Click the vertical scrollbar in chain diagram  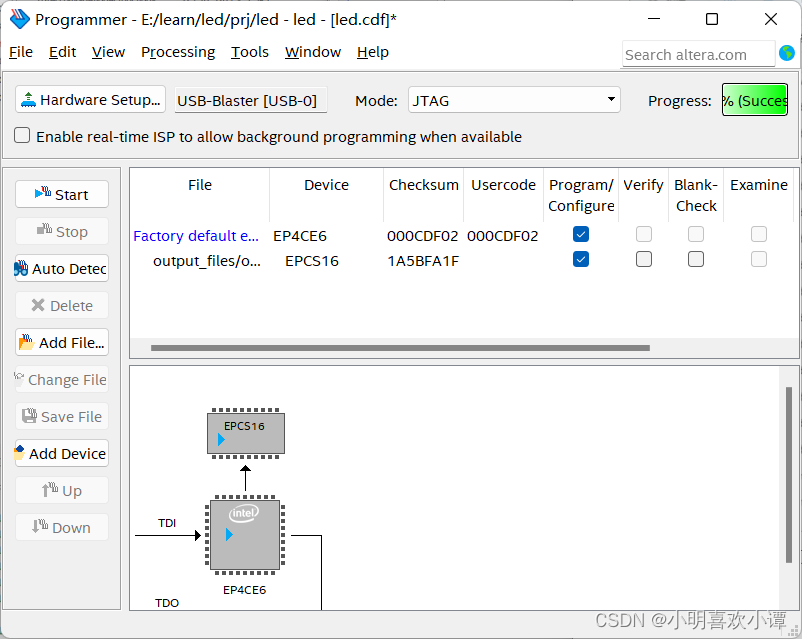[x=789, y=475]
